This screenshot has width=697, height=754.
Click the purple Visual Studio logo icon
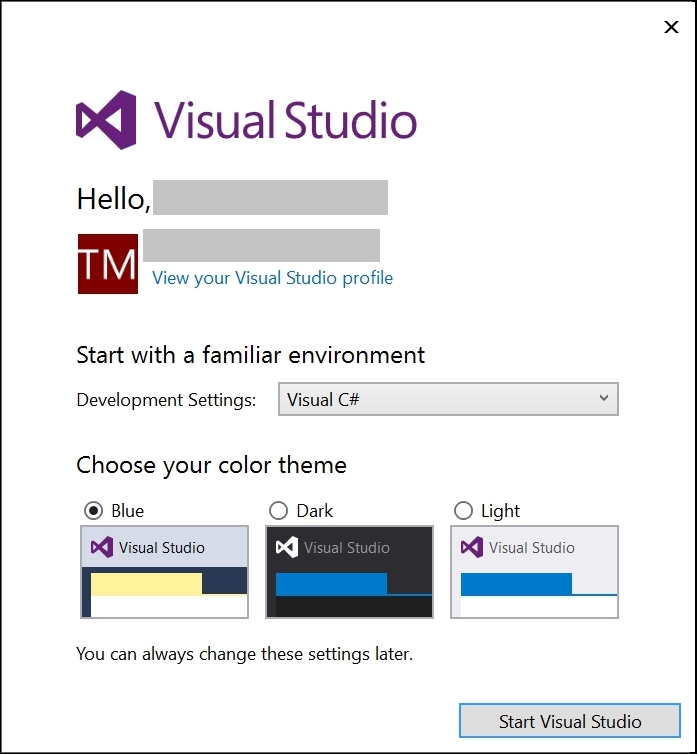click(106, 120)
